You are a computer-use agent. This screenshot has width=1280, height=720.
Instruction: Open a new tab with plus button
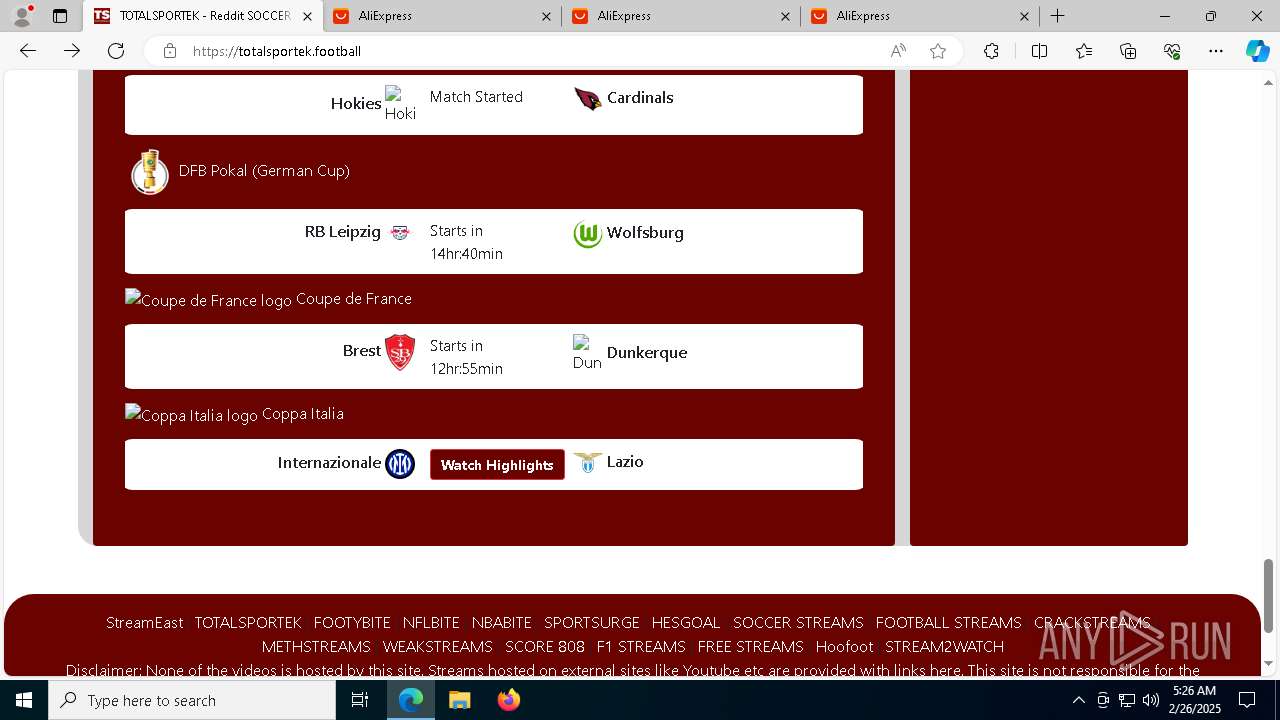[1058, 16]
